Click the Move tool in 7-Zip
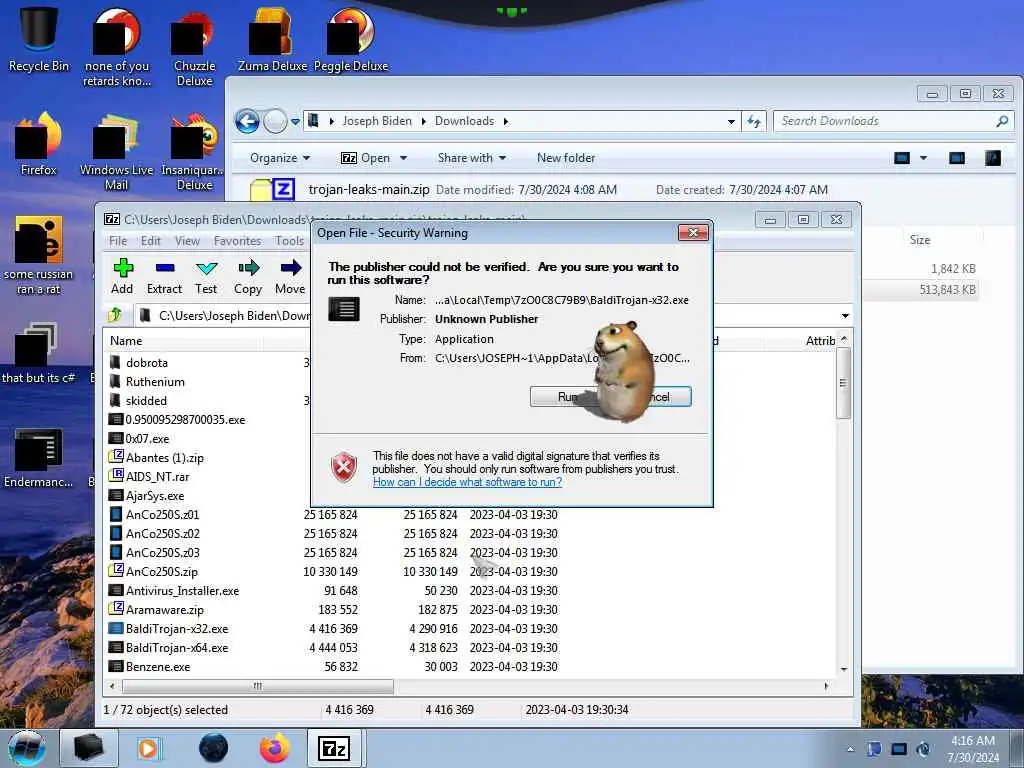The width and height of the screenshot is (1024, 768). pyautogui.click(x=290, y=277)
